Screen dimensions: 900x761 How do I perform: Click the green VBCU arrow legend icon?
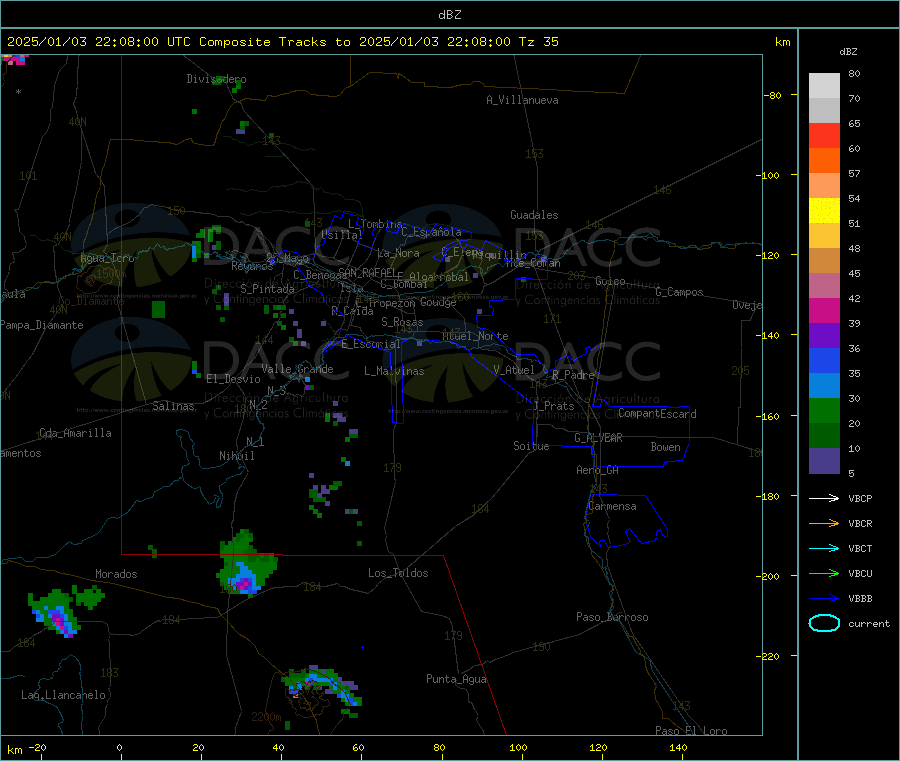824,573
